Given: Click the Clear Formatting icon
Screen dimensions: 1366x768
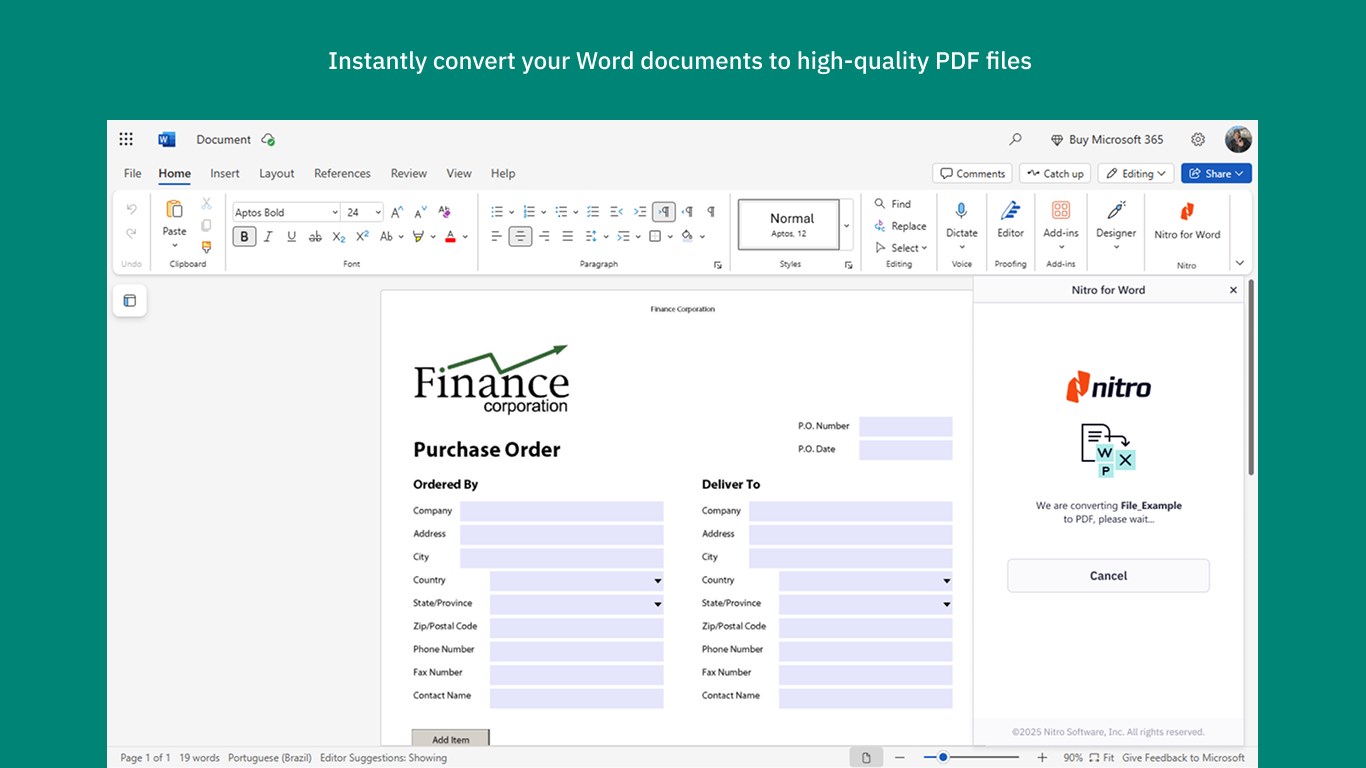Looking at the screenshot, I should point(444,212).
